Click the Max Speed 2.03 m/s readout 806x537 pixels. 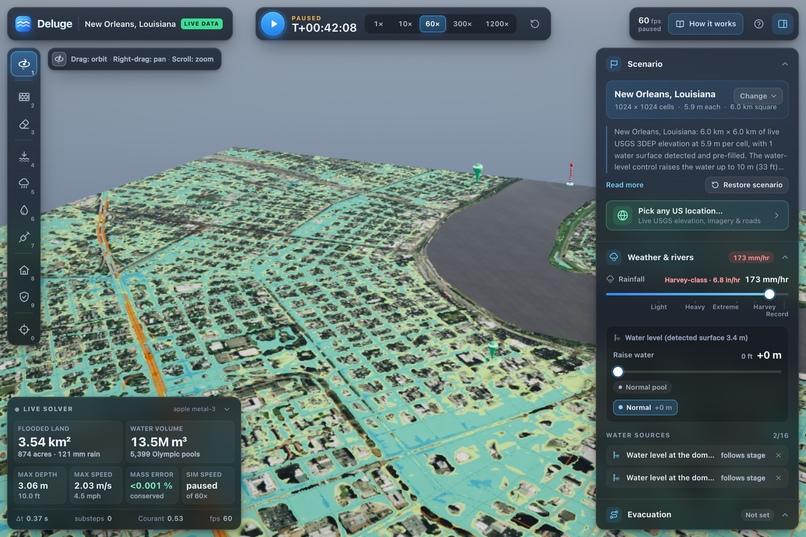[96, 485]
